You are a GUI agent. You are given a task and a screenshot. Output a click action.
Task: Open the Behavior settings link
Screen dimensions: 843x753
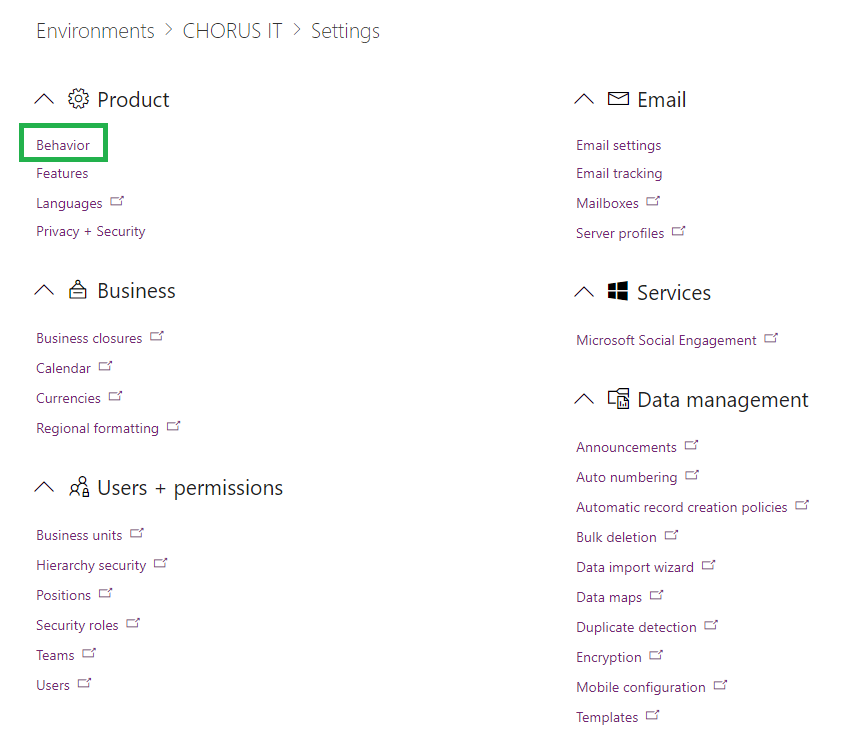[x=63, y=145]
